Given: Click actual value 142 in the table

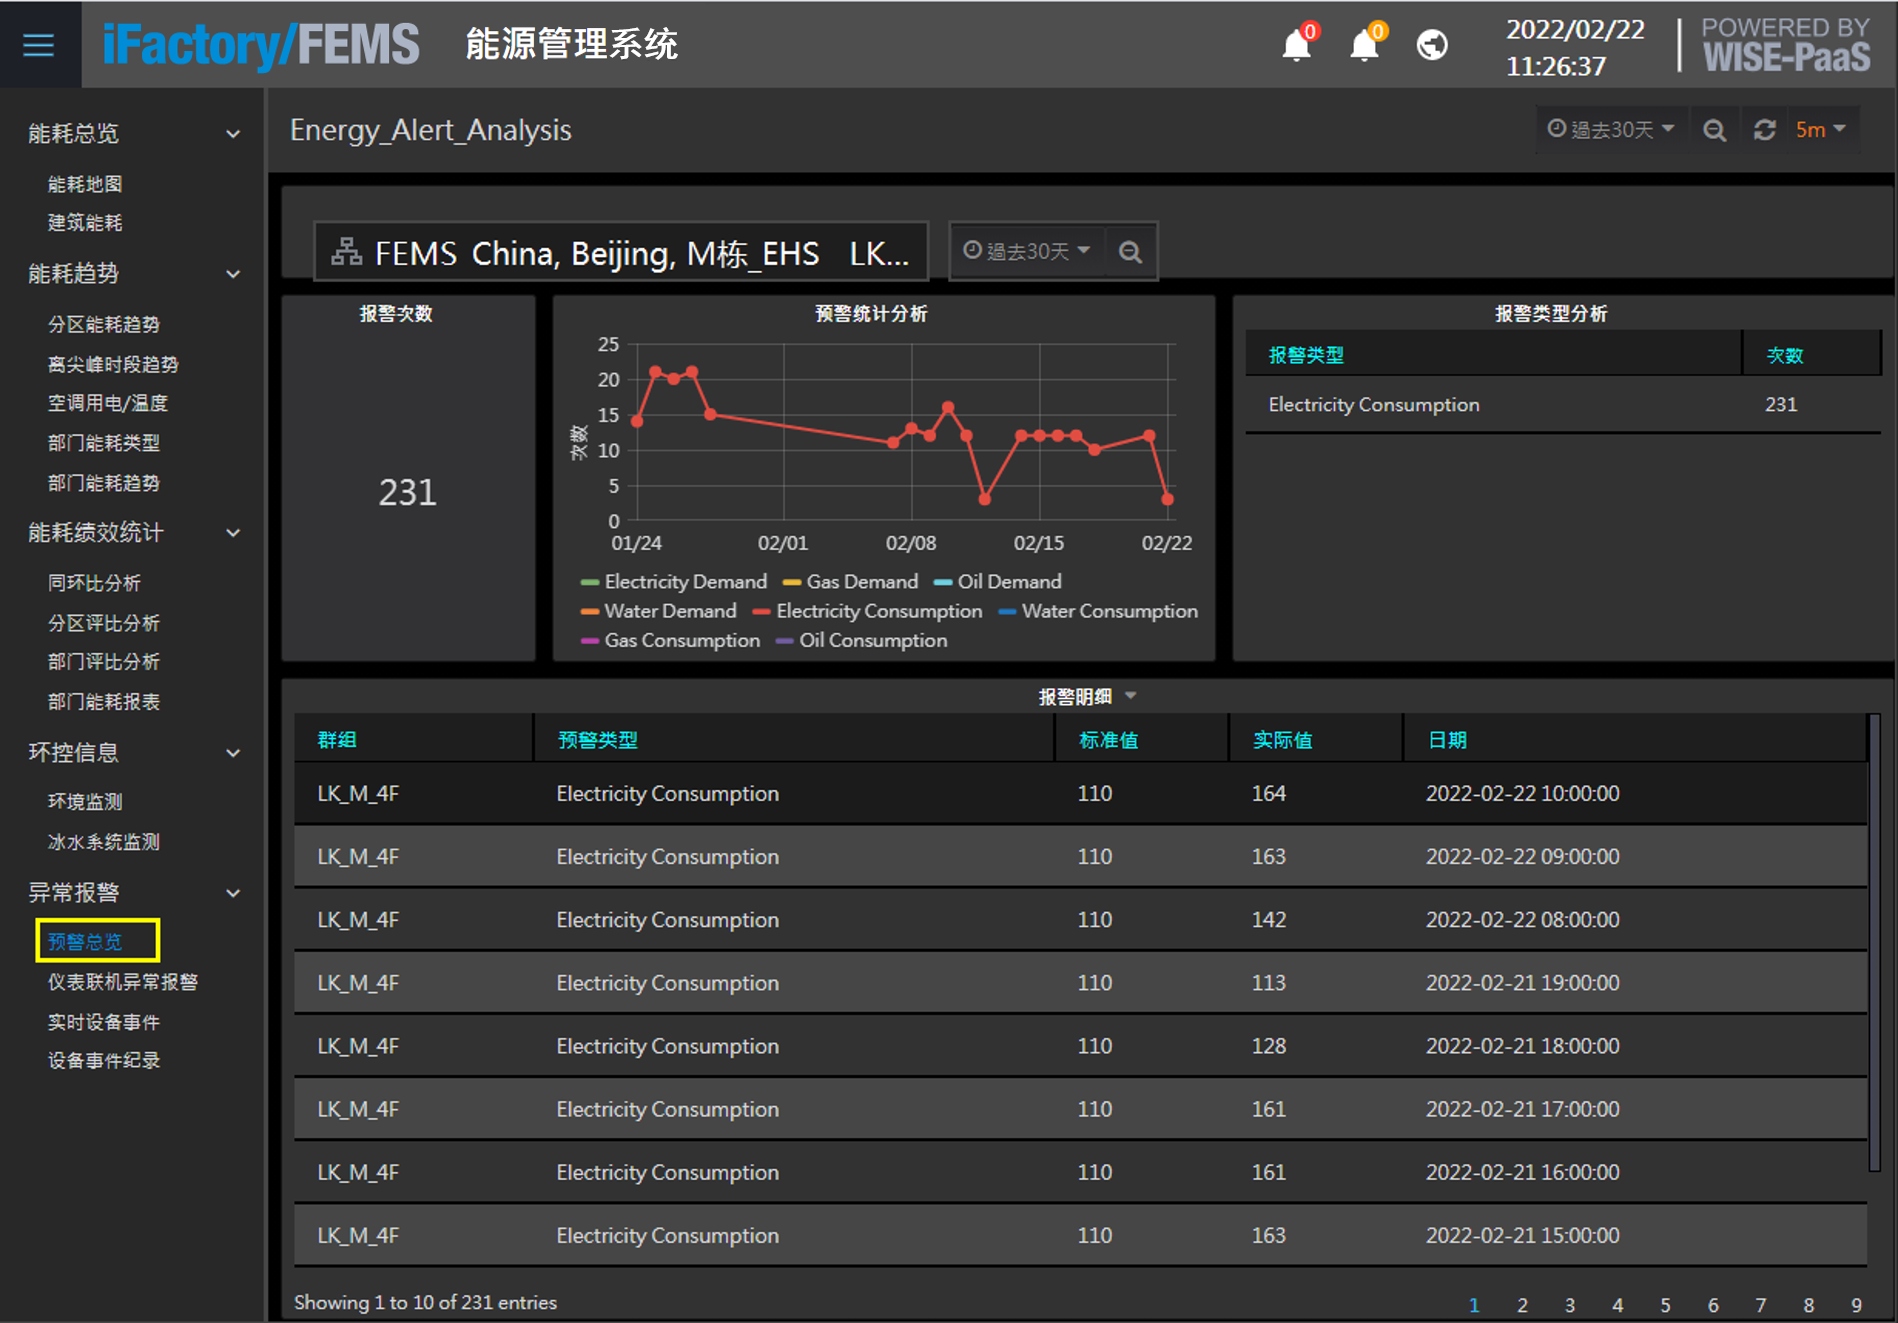Looking at the screenshot, I should click(1268, 920).
